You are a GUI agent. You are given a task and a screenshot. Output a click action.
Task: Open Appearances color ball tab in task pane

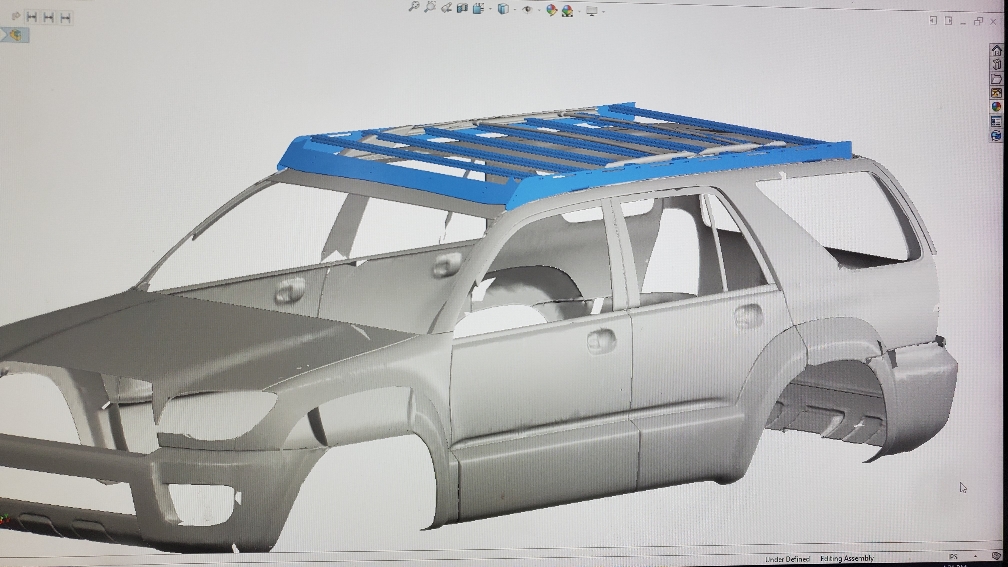996,107
